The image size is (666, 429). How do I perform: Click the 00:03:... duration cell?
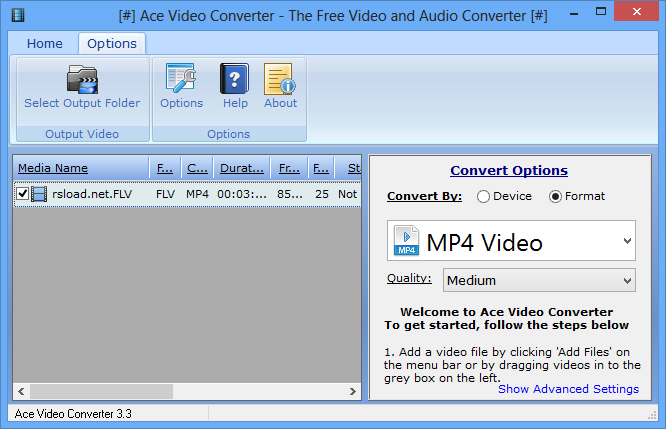(x=242, y=194)
